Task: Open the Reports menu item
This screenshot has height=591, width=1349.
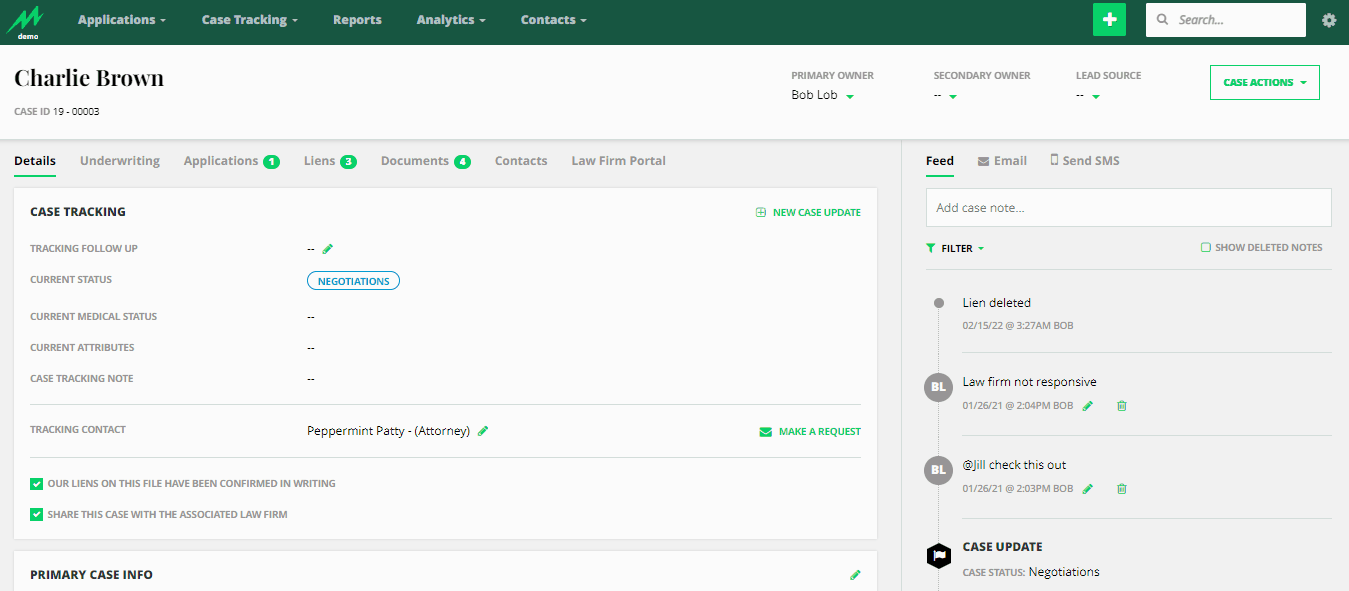Action: (357, 20)
